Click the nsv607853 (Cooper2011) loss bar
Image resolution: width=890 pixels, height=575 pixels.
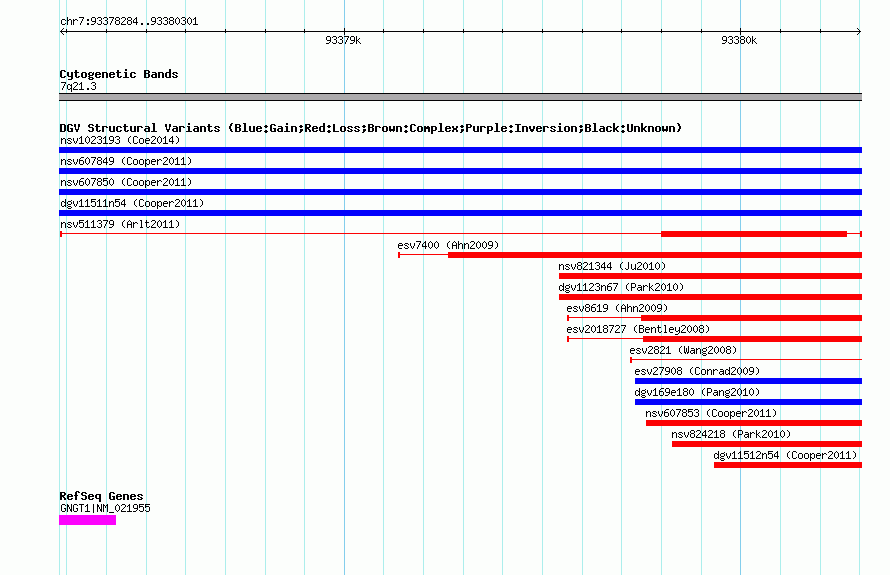point(754,423)
